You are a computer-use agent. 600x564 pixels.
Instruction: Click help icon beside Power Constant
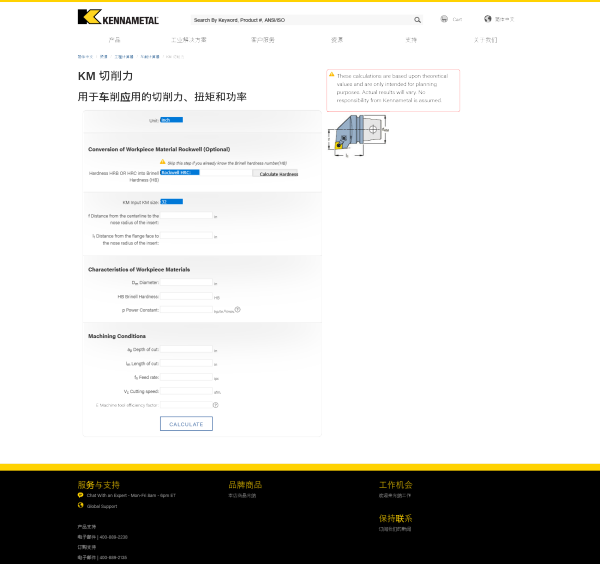tap(238, 310)
